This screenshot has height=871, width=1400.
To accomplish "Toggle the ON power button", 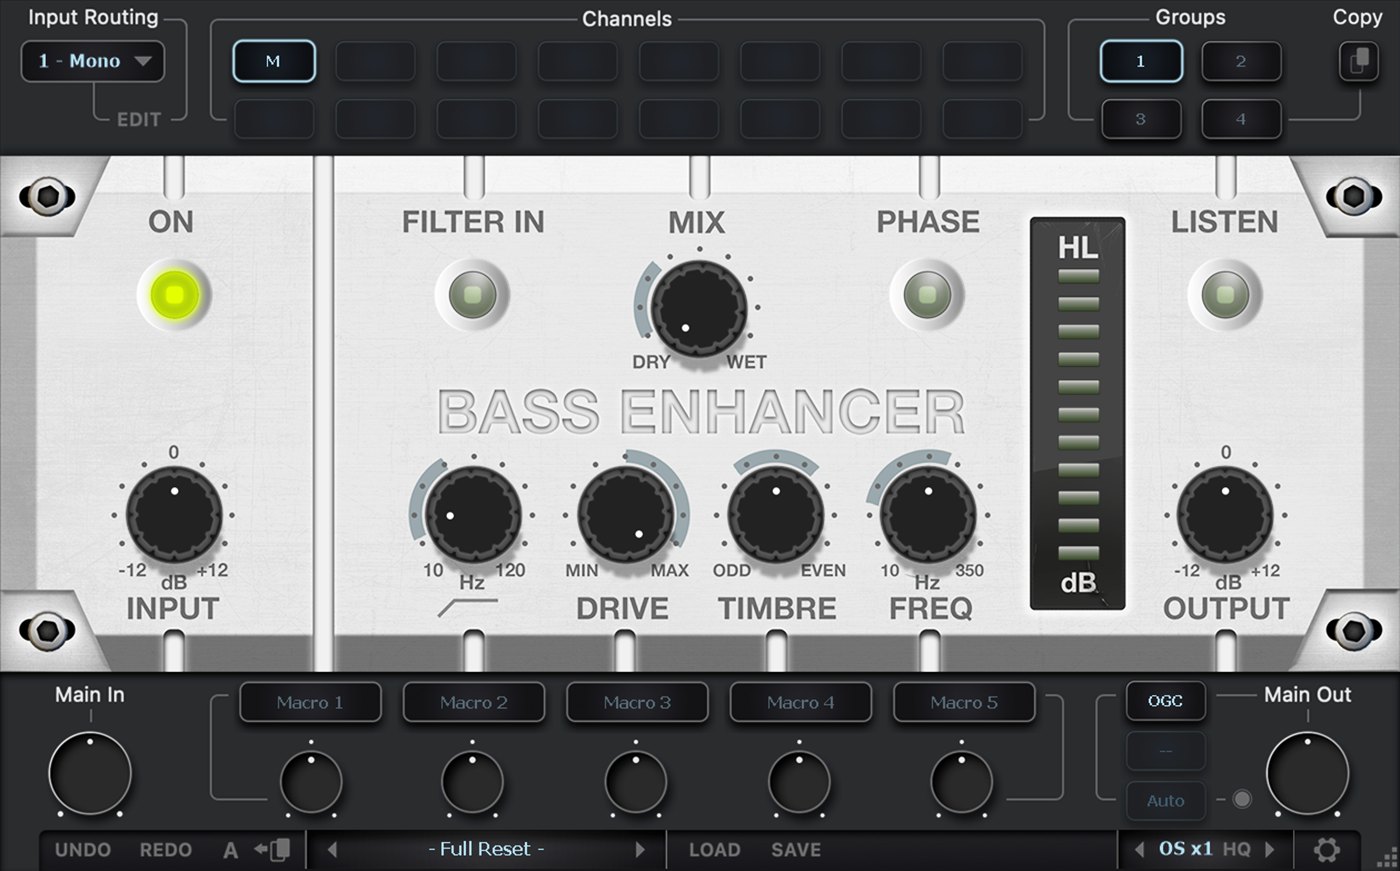I will (x=174, y=295).
